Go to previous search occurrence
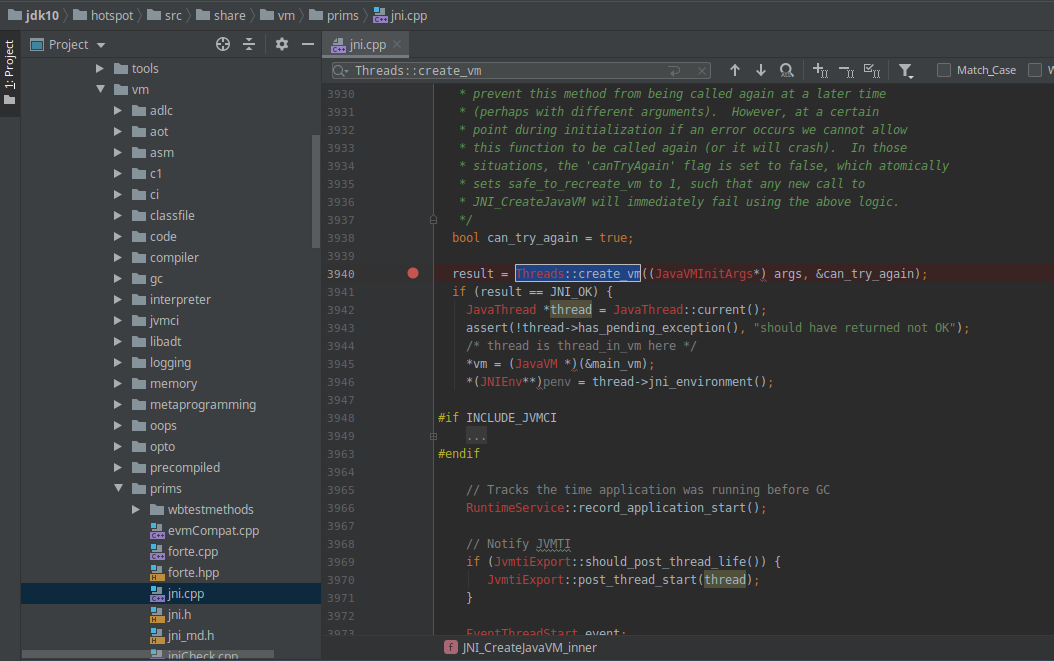1054x661 pixels. [735, 70]
